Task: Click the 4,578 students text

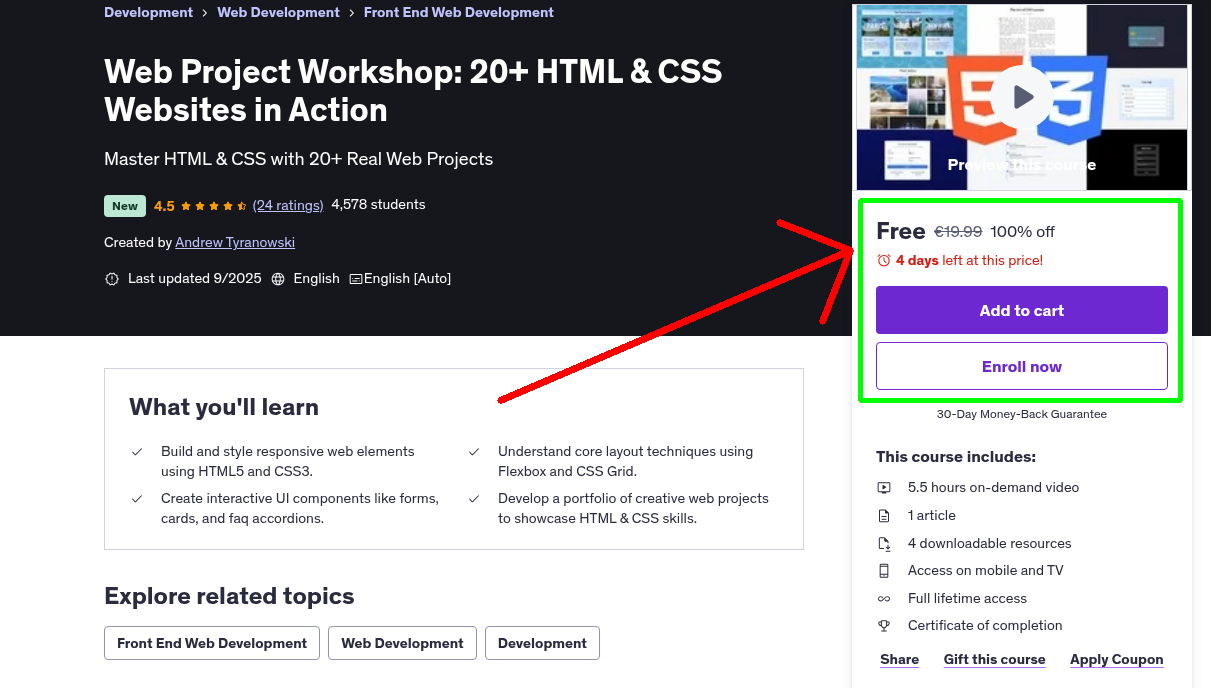Action: tap(378, 204)
